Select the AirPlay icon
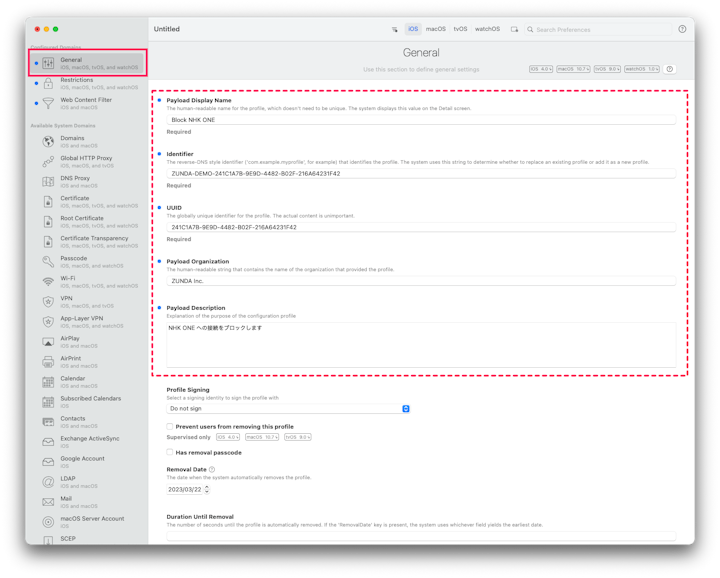Viewport: 720px width, 578px height. pyautogui.click(x=48, y=342)
